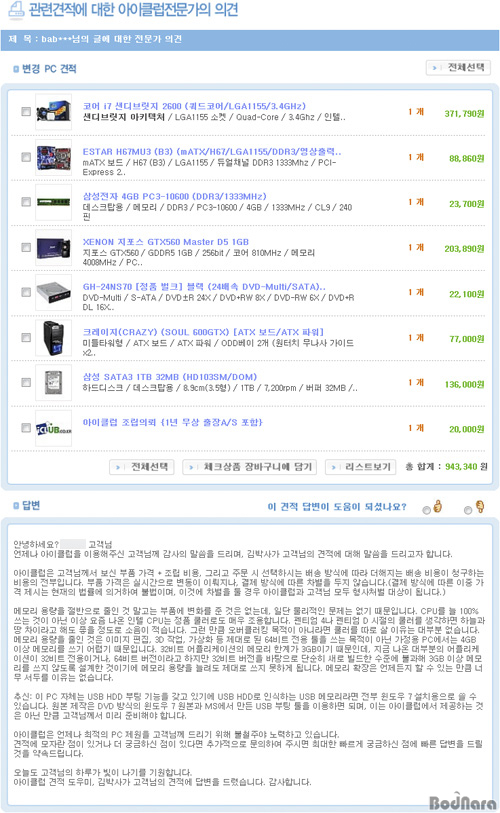Click the thumbs-up helpful answer icon

tap(438, 506)
